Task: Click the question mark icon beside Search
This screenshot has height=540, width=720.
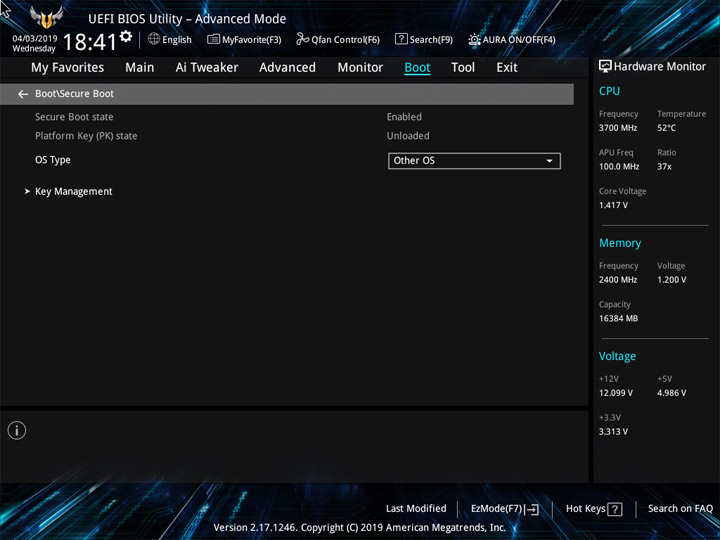Action: 401,39
